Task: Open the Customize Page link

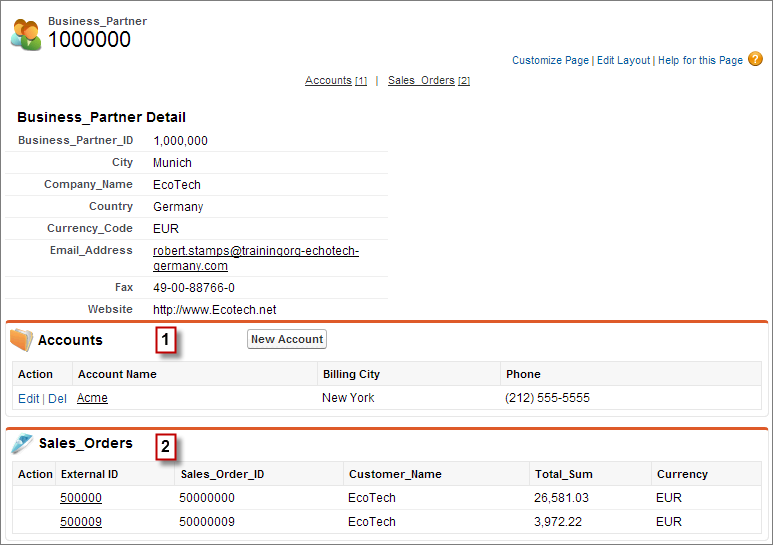Action: pyautogui.click(x=550, y=61)
